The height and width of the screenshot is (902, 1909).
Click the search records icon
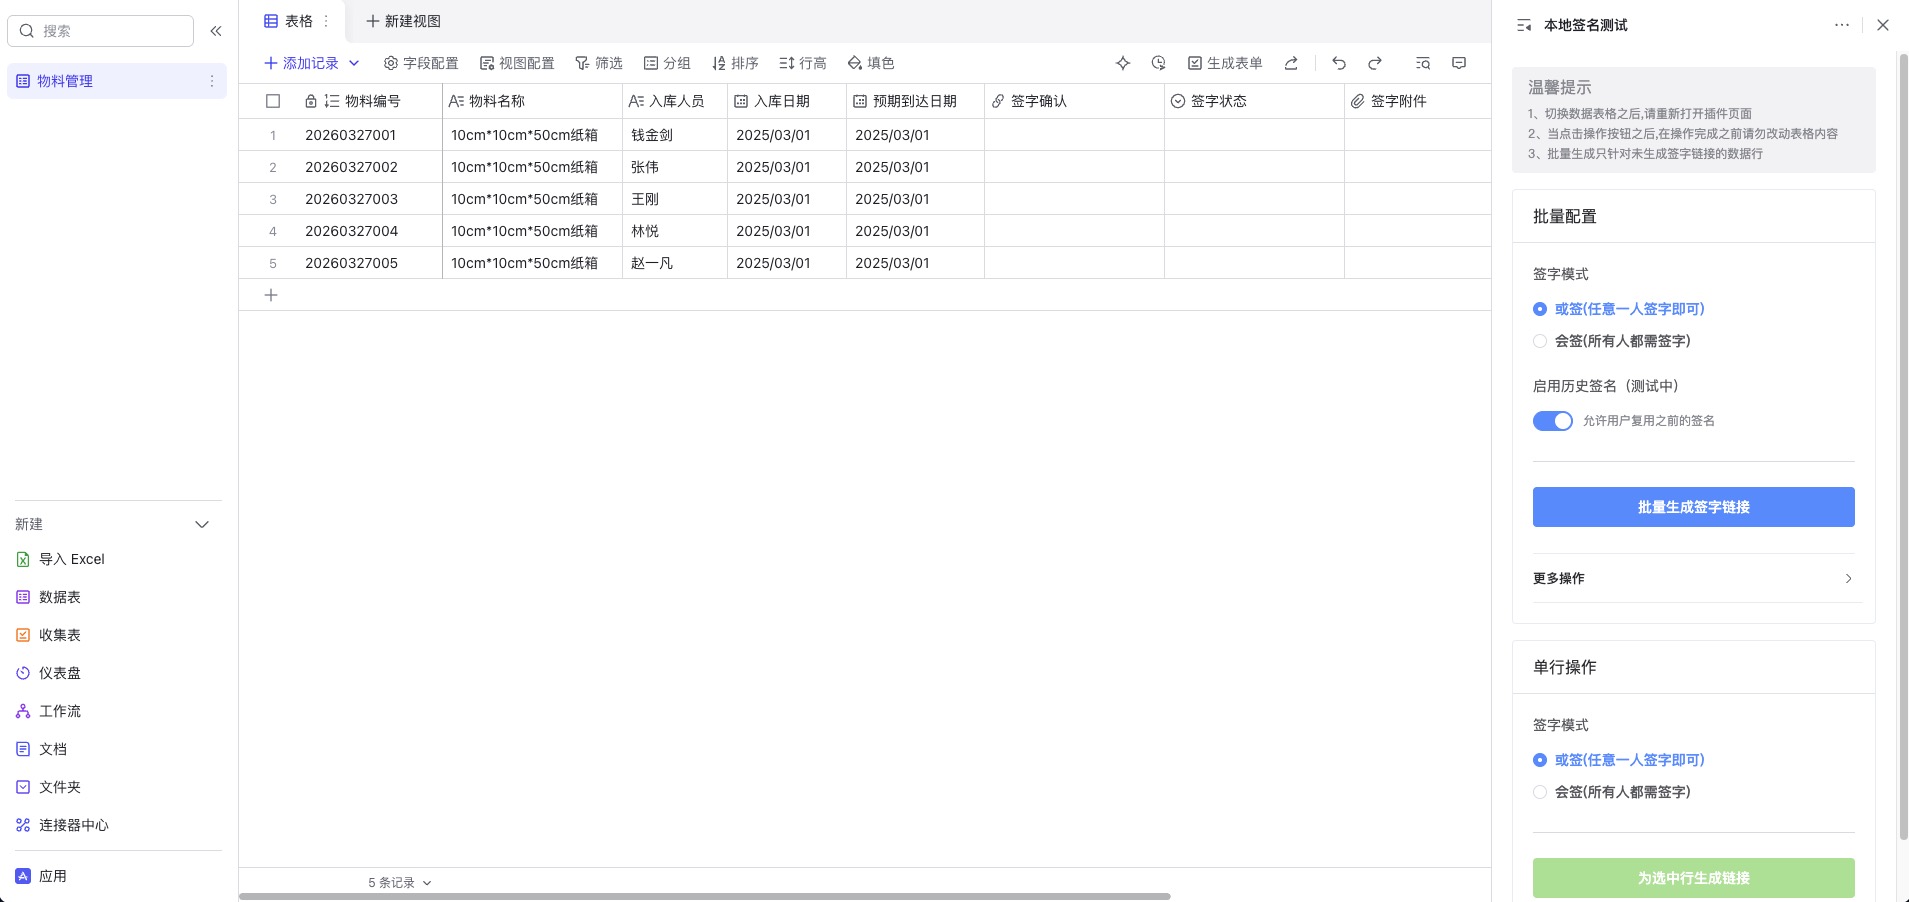click(1423, 63)
